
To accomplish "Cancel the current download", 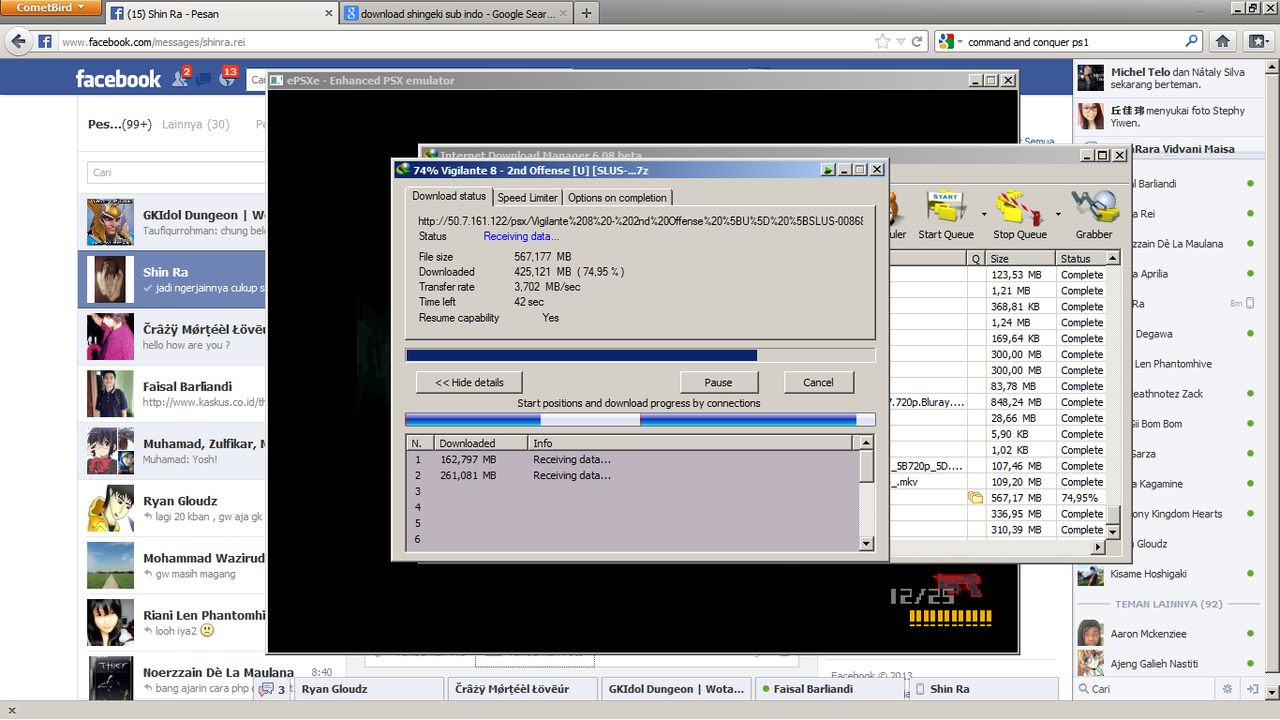I will pyautogui.click(x=818, y=382).
